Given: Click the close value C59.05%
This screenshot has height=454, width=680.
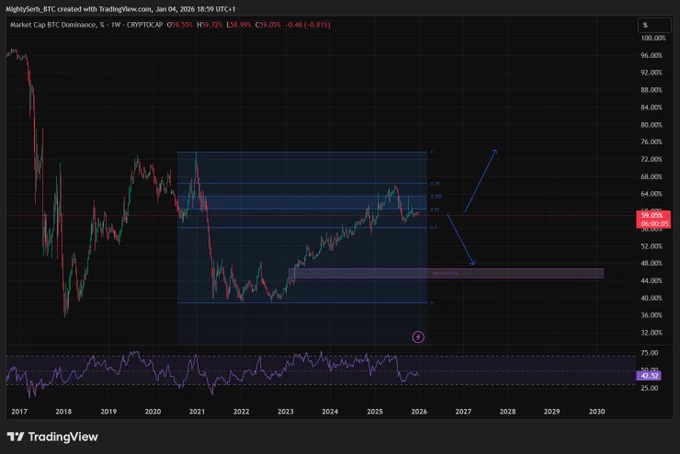Looking at the screenshot, I should click(x=268, y=25).
